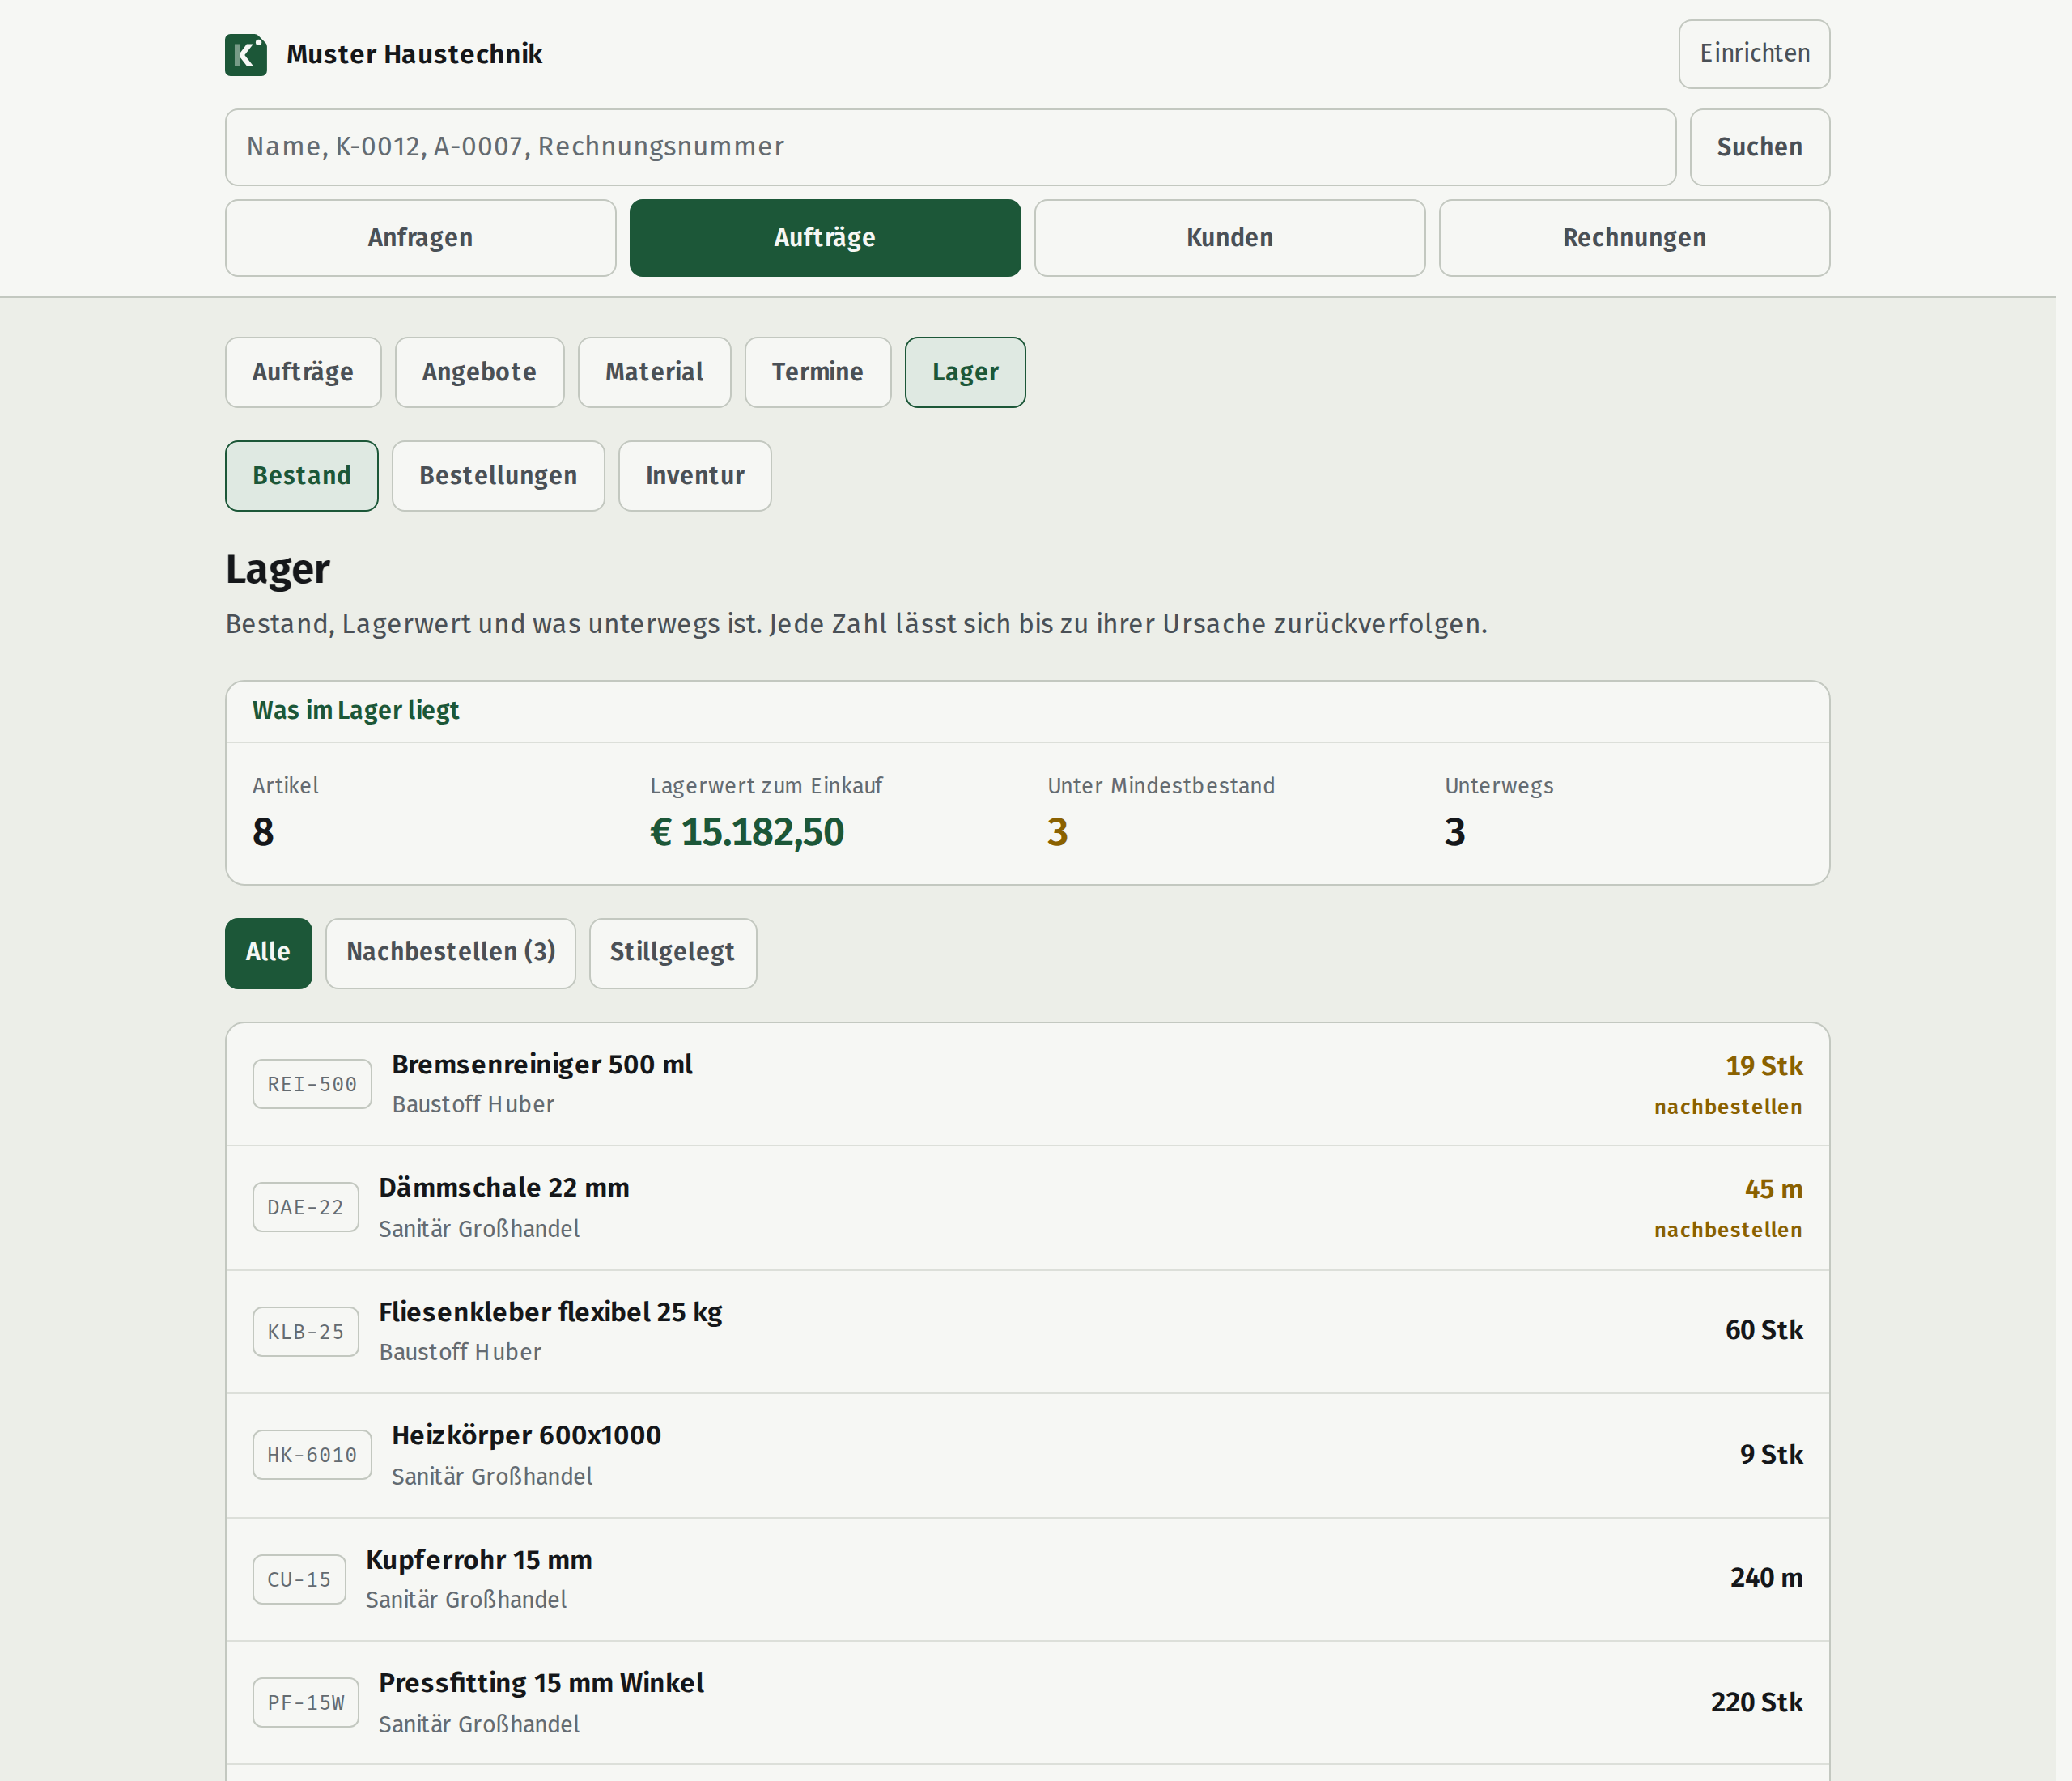Click supplier Sanitär Großhandel under Heizkörper
The image size is (2072, 1781).
492,1477
